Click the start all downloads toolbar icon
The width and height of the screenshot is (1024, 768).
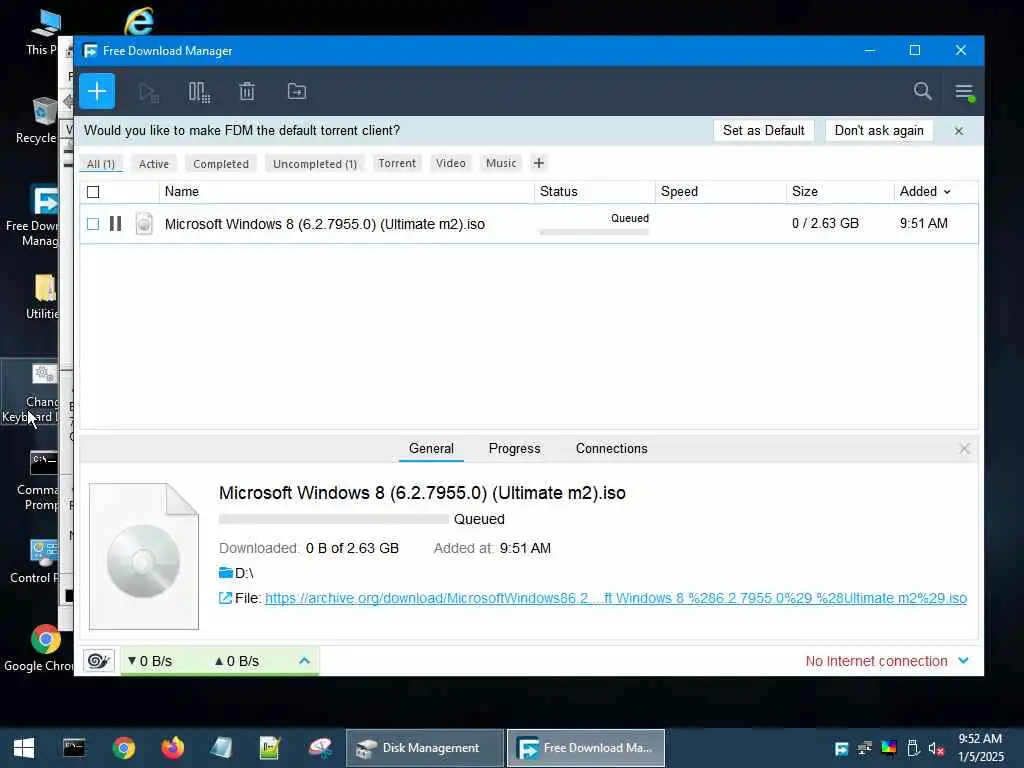point(149,92)
